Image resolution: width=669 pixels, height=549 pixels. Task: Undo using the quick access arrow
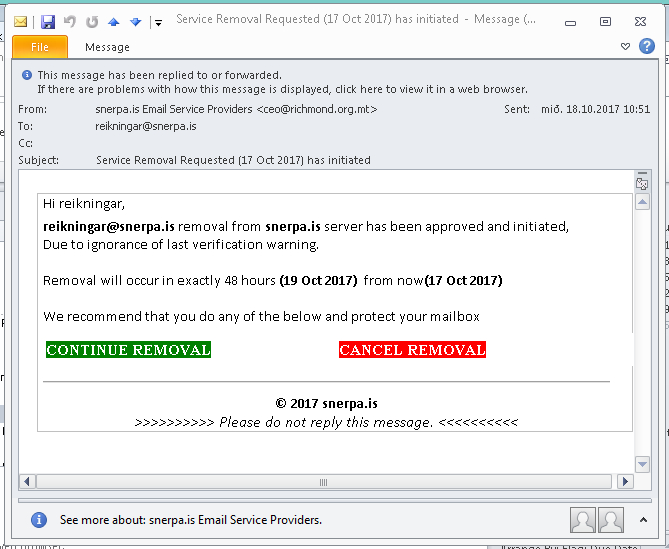click(70, 21)
